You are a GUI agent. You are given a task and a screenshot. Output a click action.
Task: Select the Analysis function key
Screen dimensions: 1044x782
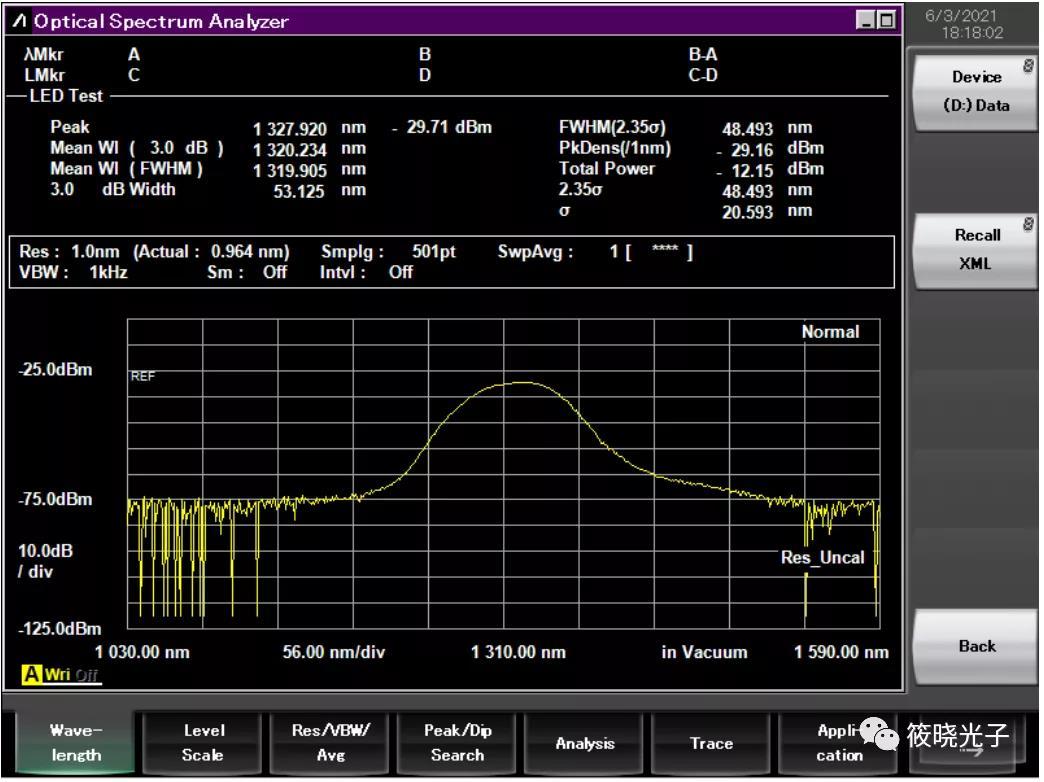(x=585, y=743)
